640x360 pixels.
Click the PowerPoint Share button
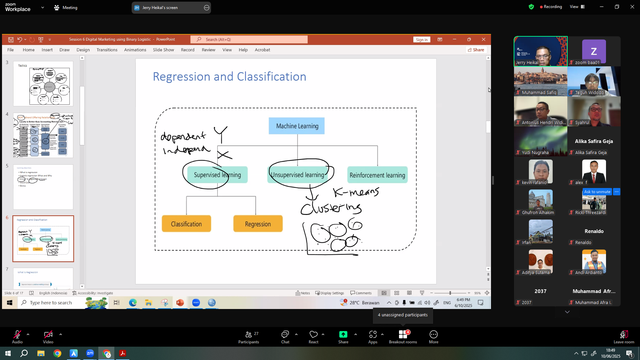(x=476, y=50)
